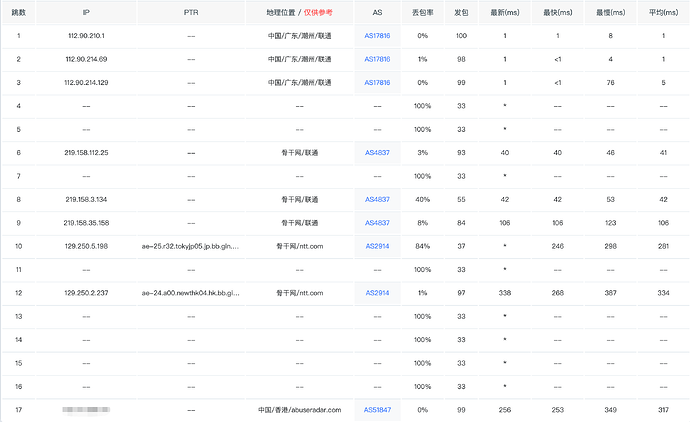Click the 丢包率 column header
The height and width of the screenshot is (422, 690).
pyautogui.click(x=422, y=12)
